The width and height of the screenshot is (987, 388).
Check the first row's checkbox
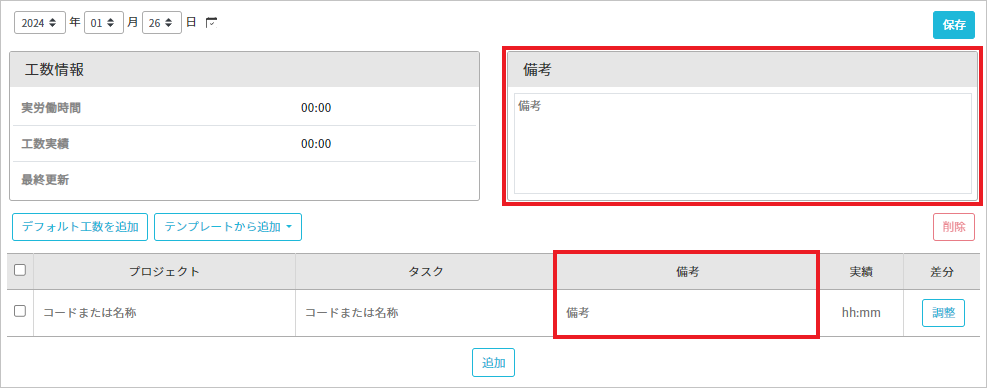point(20,311)
